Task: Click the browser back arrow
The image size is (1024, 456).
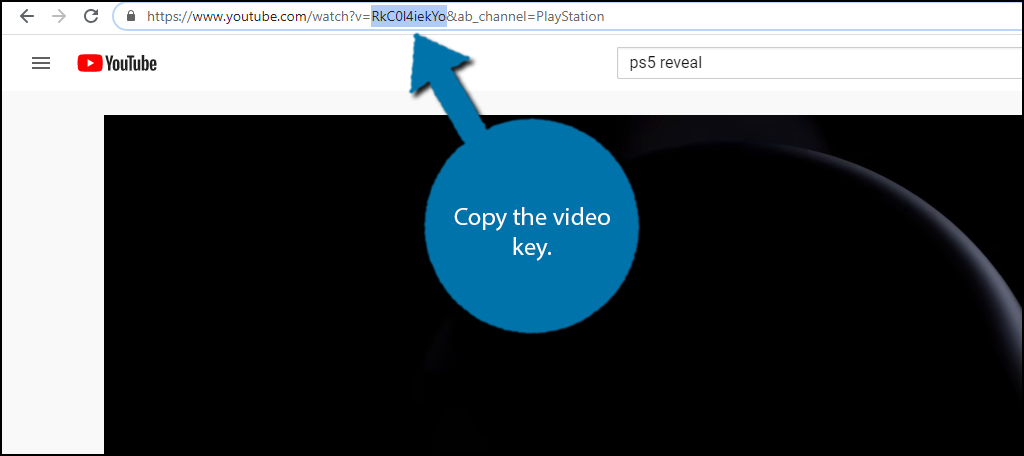Action: coord(27,16)
